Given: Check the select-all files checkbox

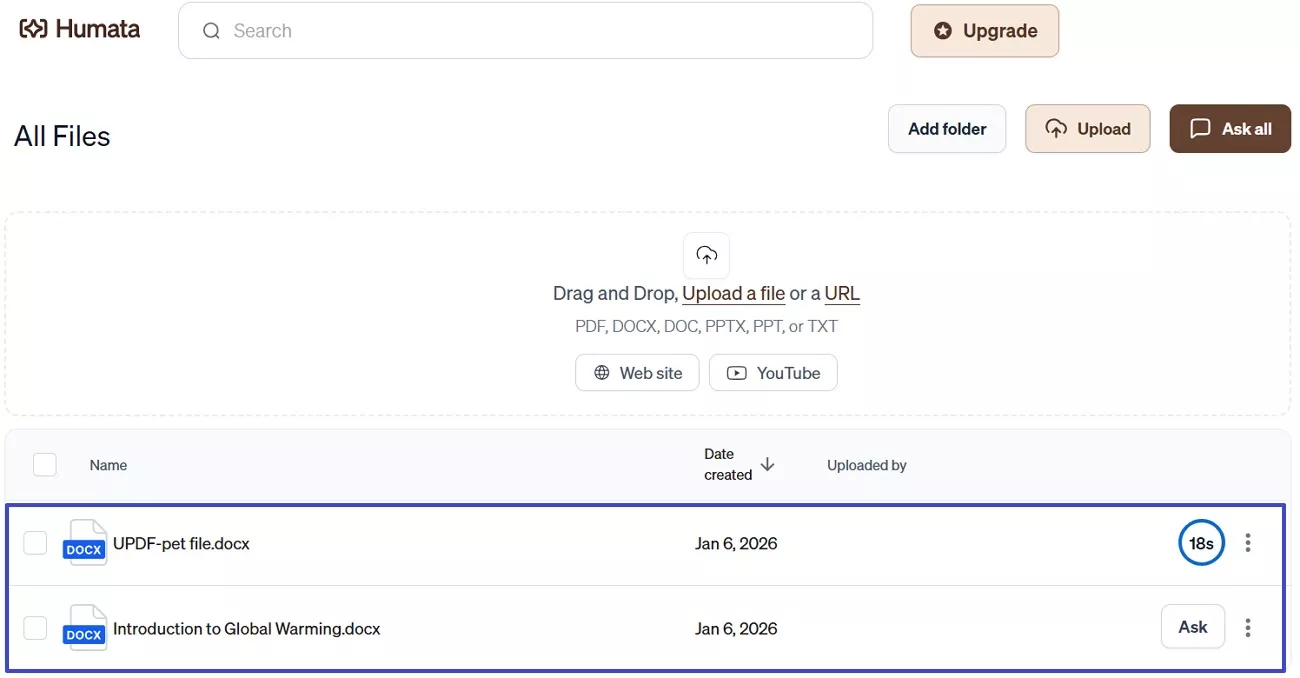Looking at the screenshot, I should click(x=45, y=464).
